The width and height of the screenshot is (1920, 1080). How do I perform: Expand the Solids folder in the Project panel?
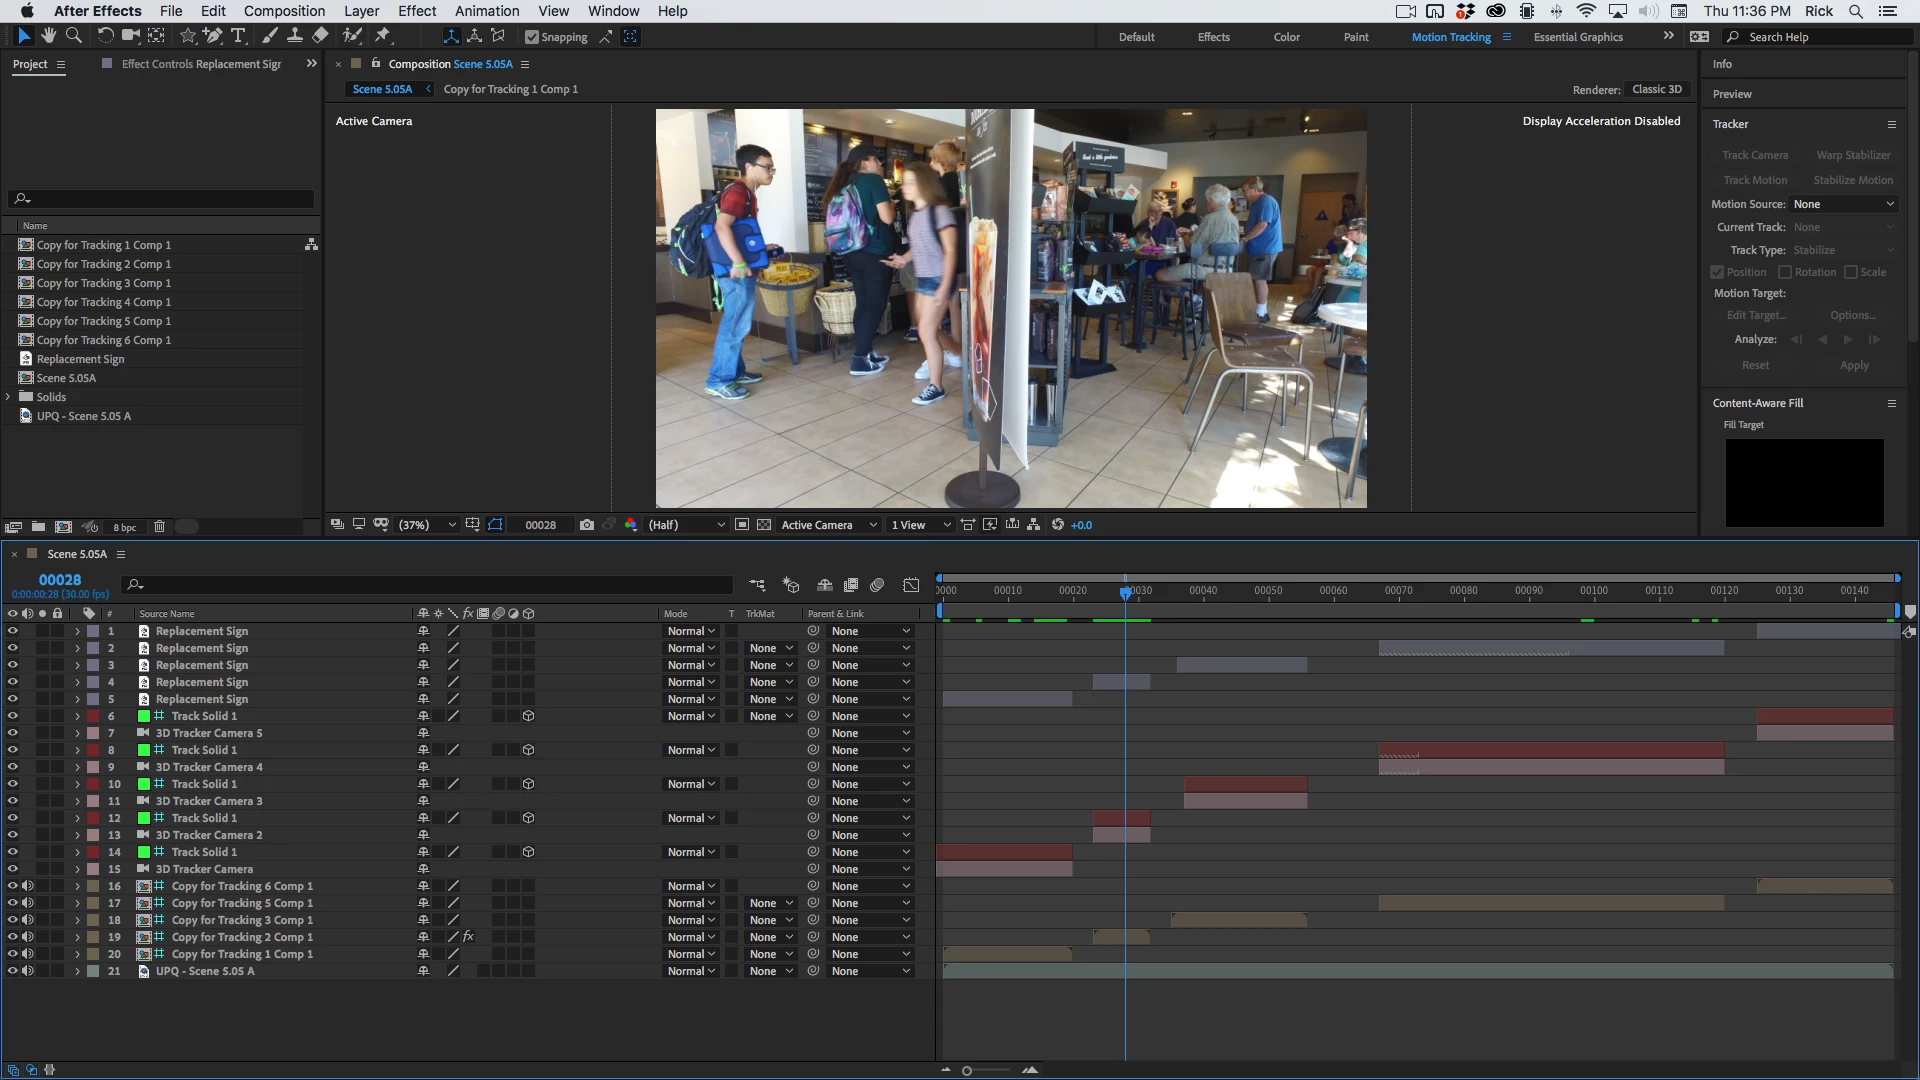point(8,397)
